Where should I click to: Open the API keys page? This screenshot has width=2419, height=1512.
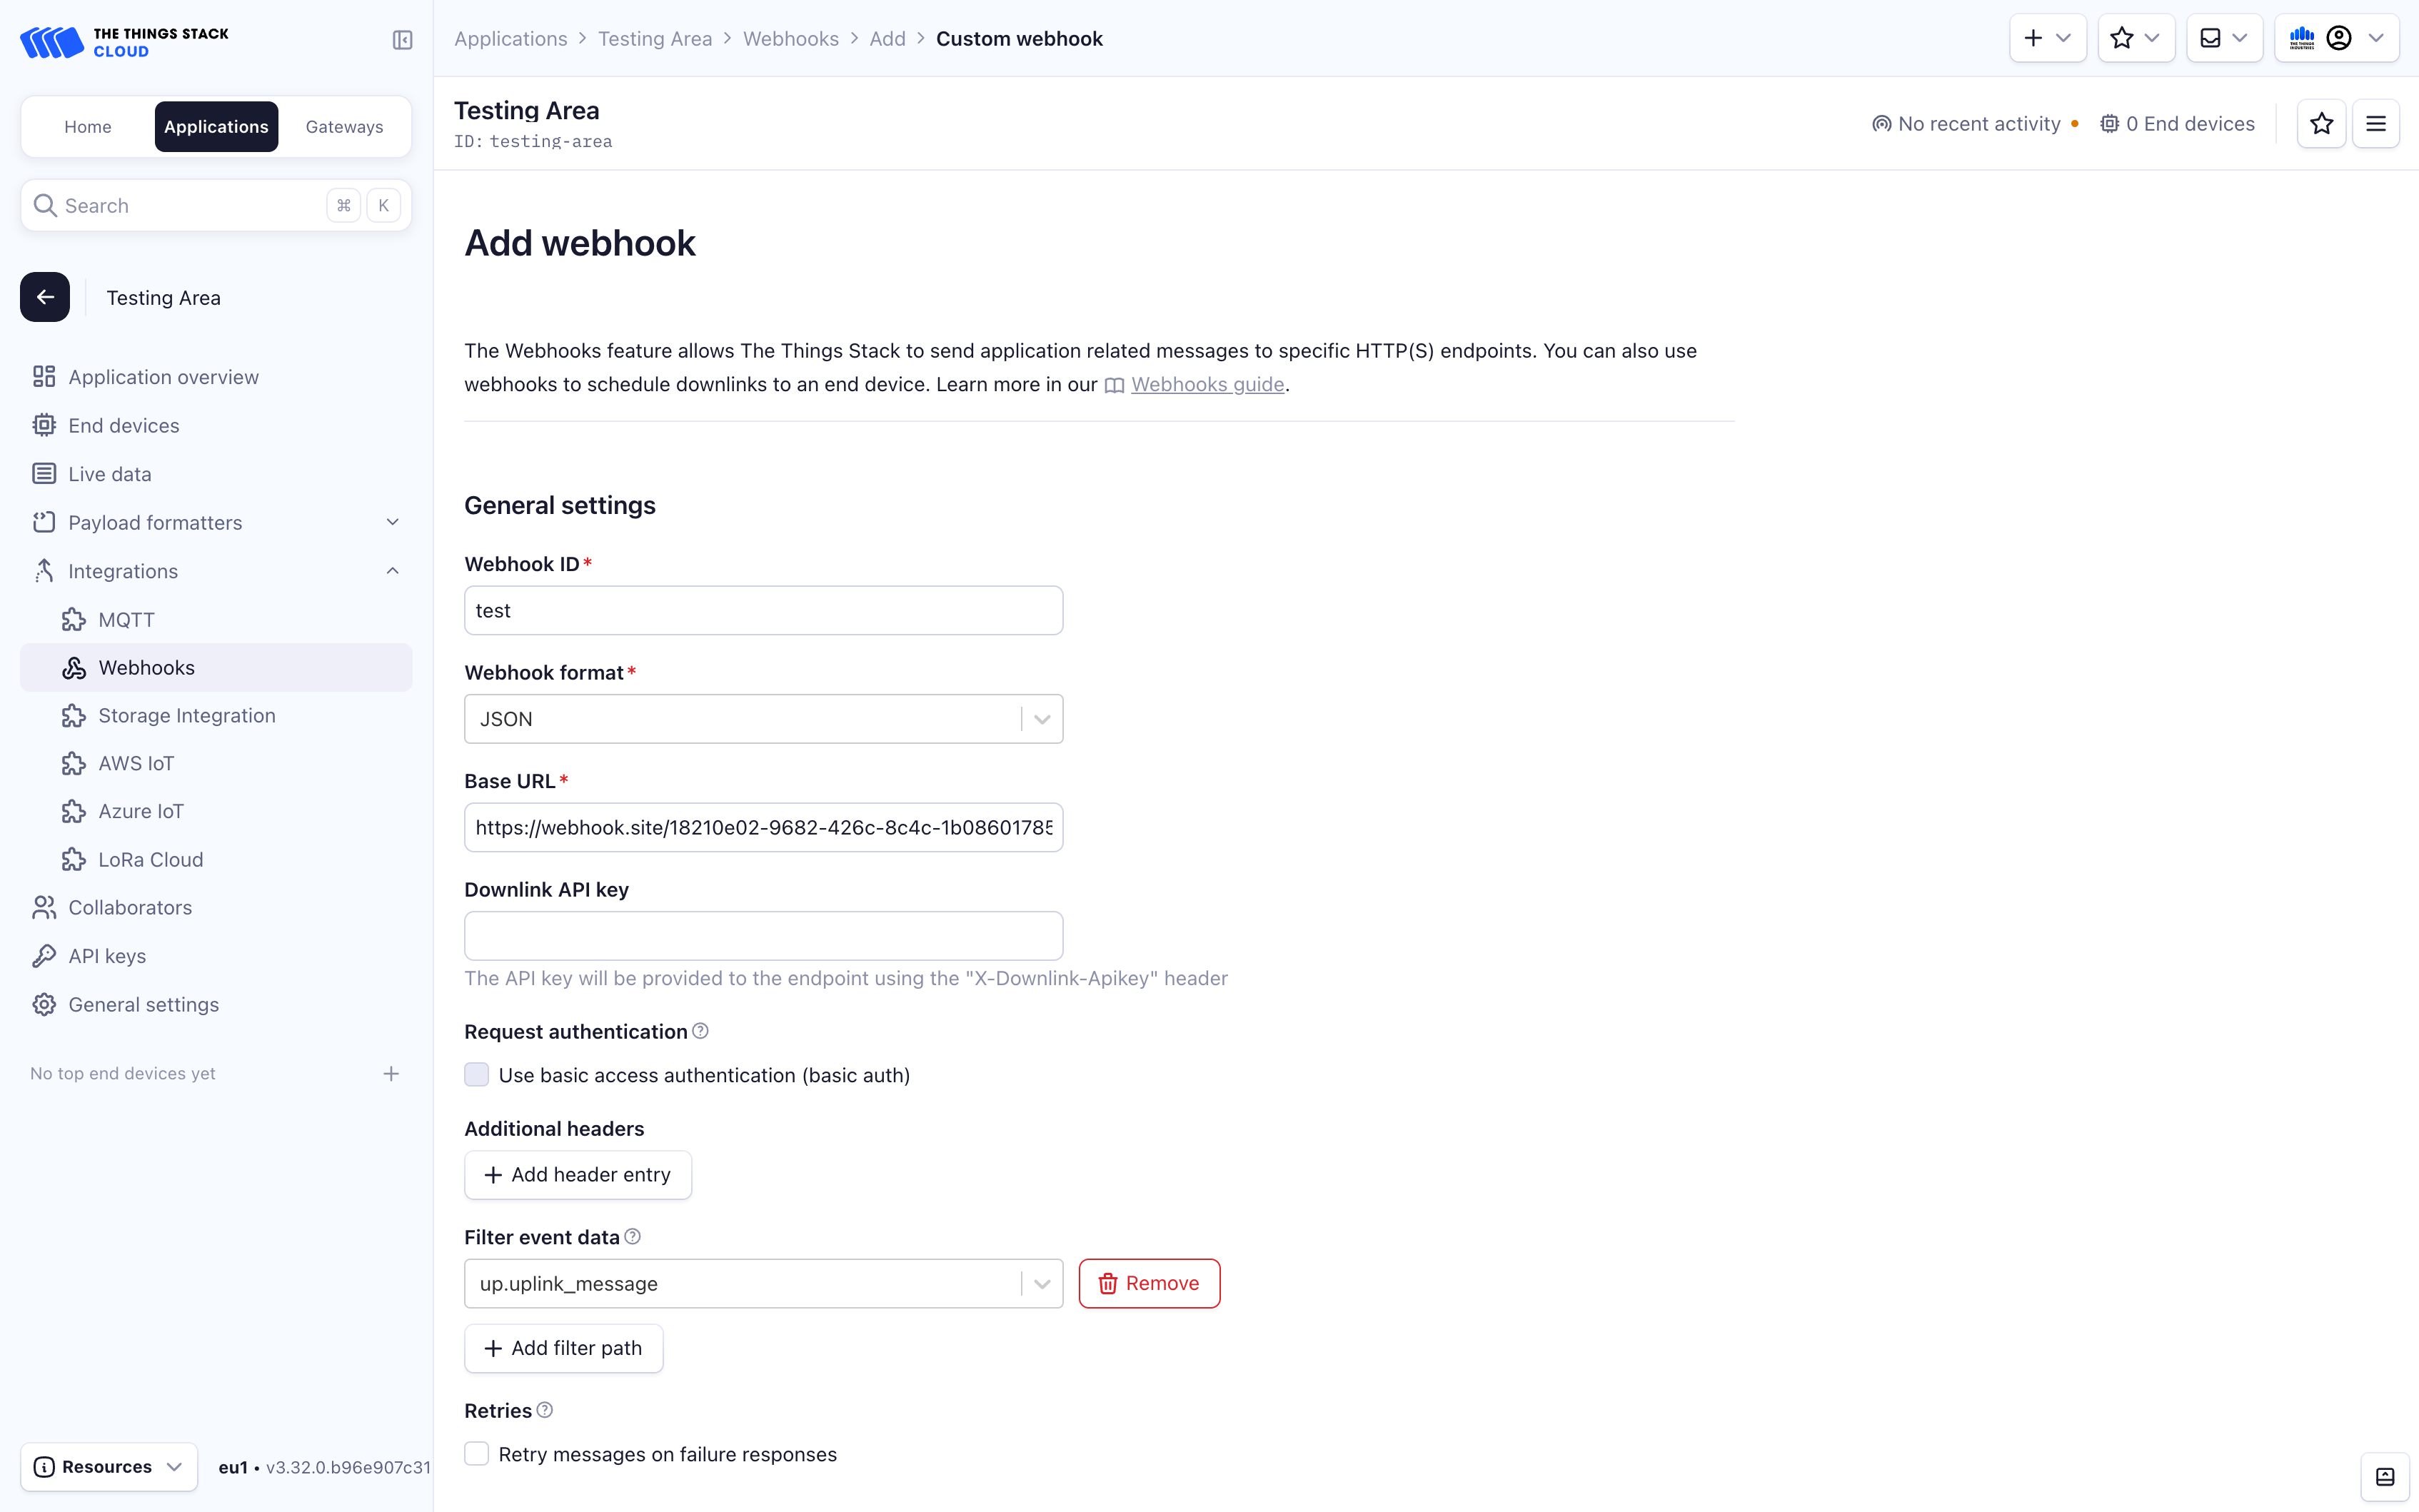tap(106, 955)
